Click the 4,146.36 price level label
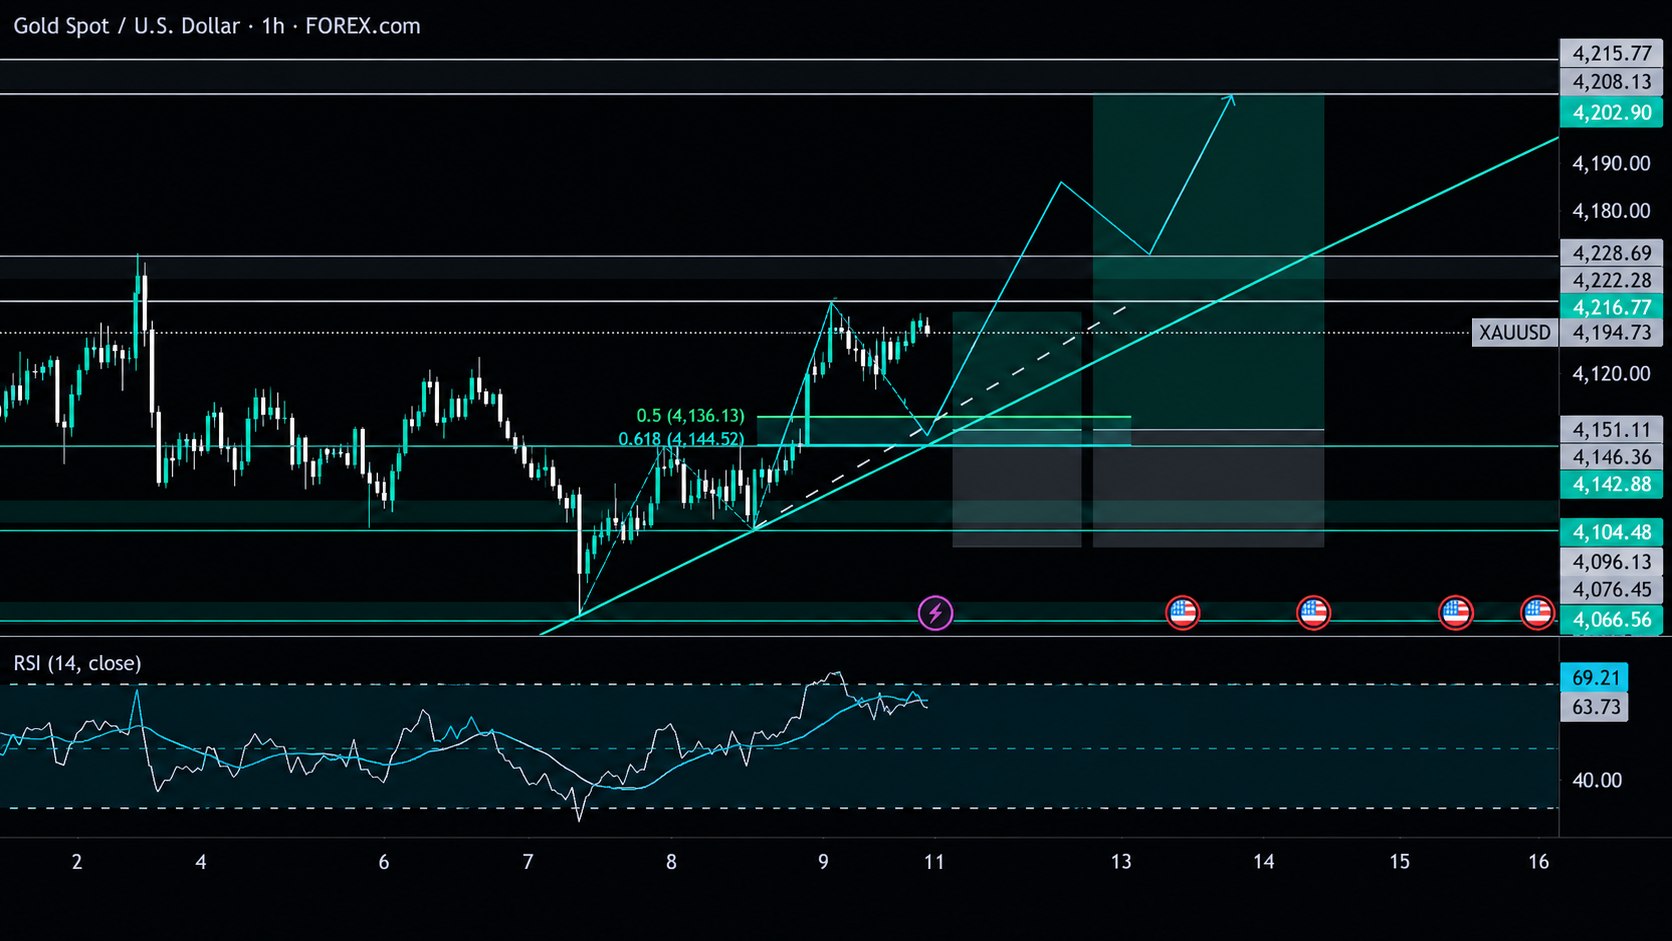Viewport: 1672px width, 941px height. coord(1612,457)
